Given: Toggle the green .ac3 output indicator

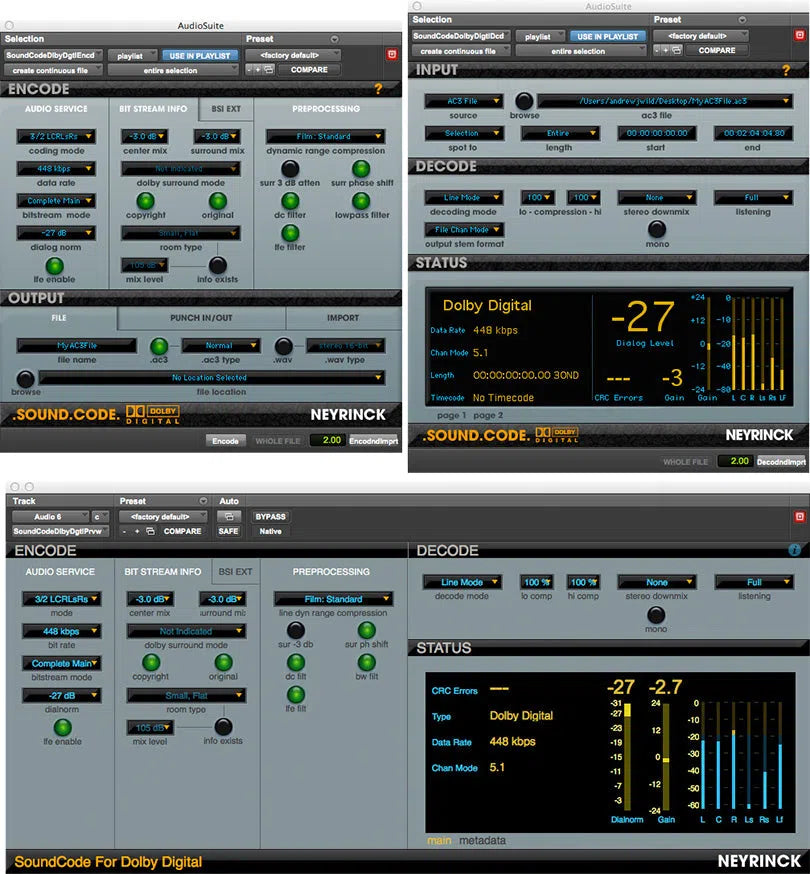Looking at the screenshot, I should pyautogui.click(x=160, y=346).
